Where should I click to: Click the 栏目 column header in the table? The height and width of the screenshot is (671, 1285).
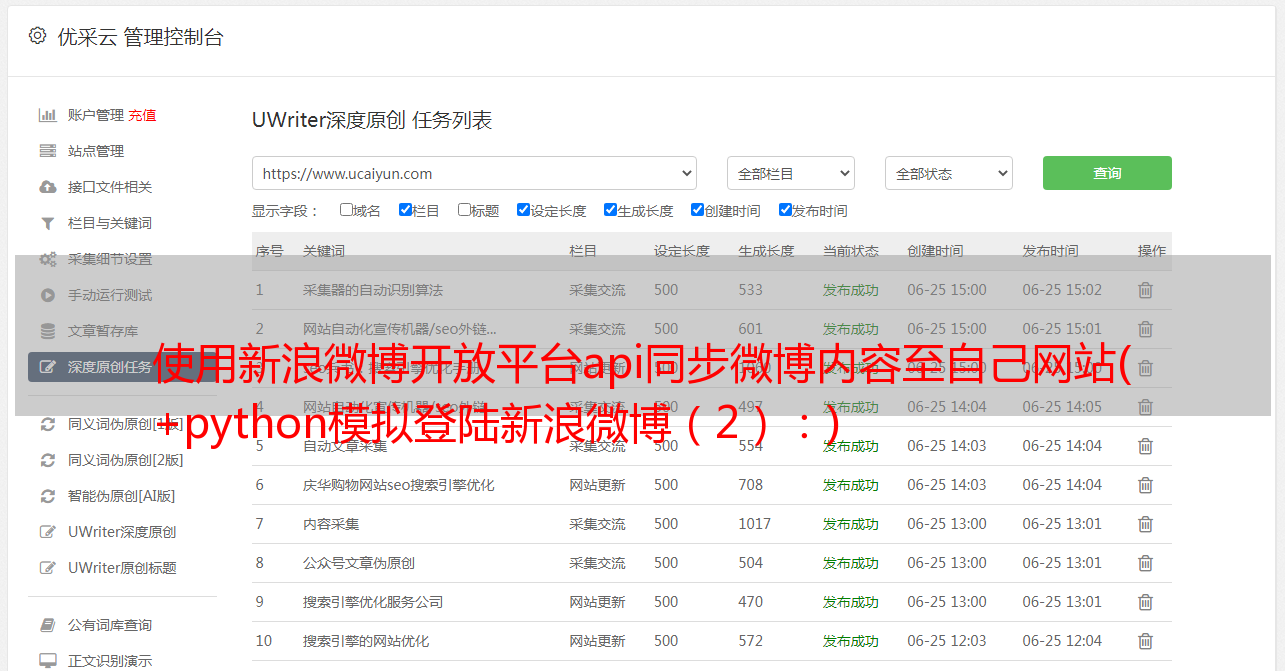click(x=584, y=251)
